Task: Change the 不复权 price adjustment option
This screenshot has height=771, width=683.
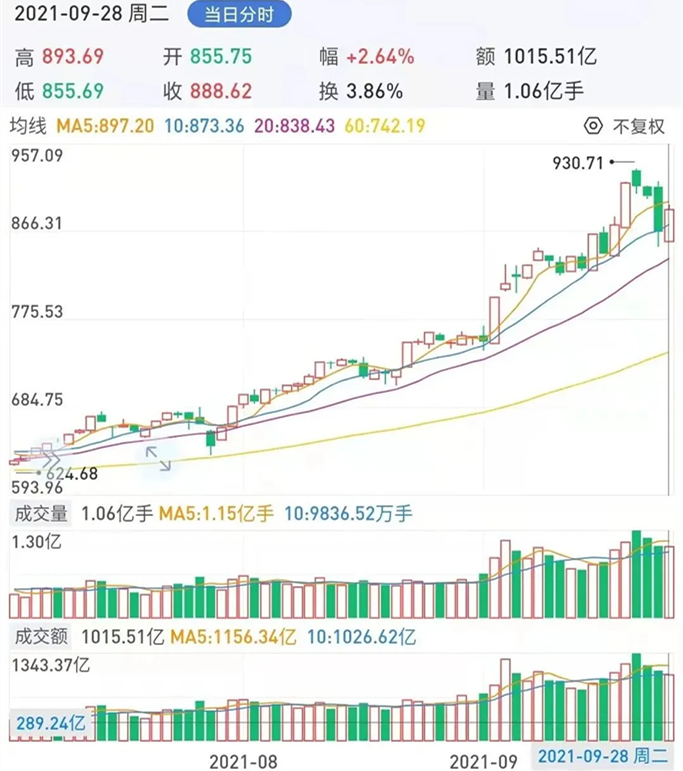Action: coord(638,126)
